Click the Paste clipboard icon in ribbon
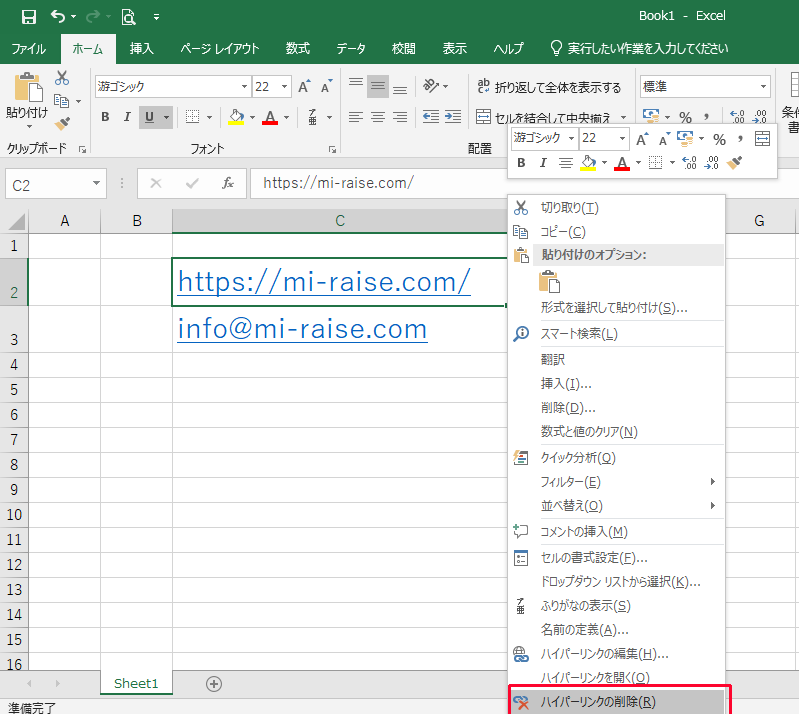This screenshot has height=714, width=799. (x=28, y=87)
